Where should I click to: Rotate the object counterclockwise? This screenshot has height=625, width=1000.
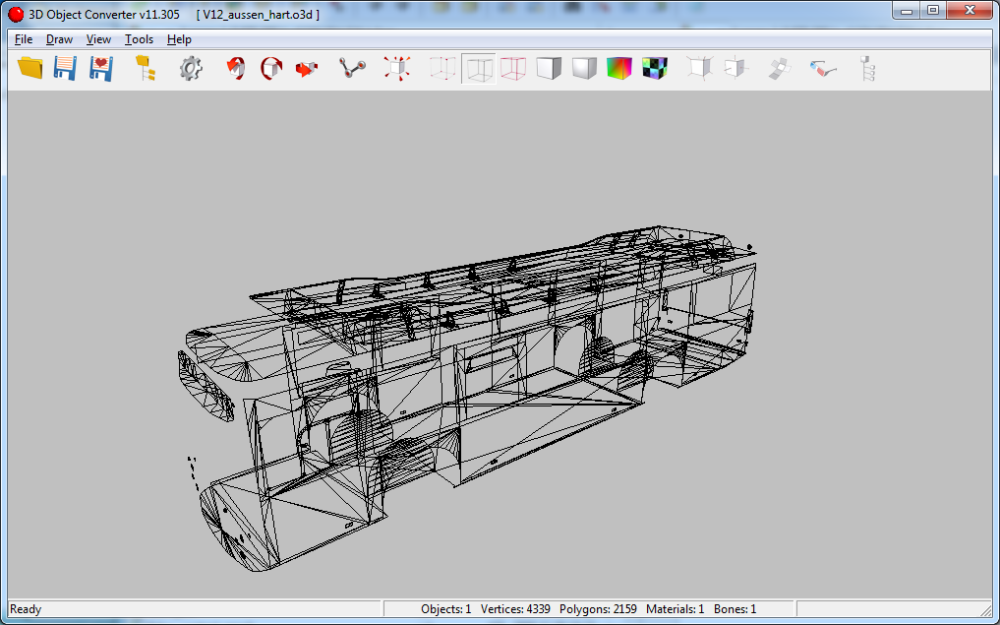[x=235, y=68]
